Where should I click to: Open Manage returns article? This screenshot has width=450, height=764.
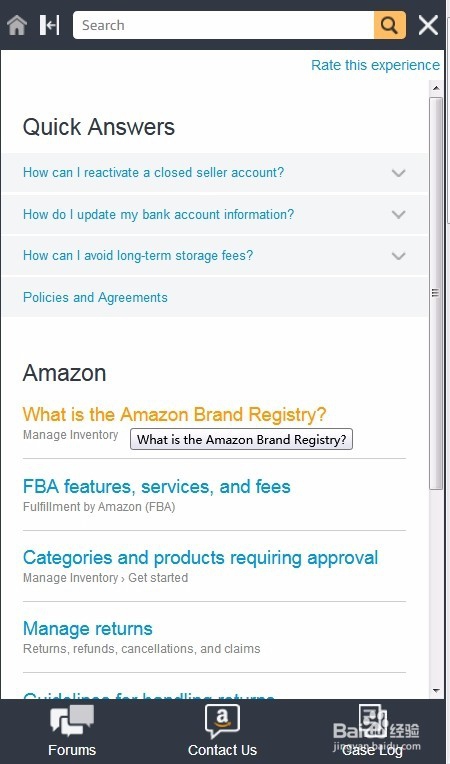click(88, 629)
